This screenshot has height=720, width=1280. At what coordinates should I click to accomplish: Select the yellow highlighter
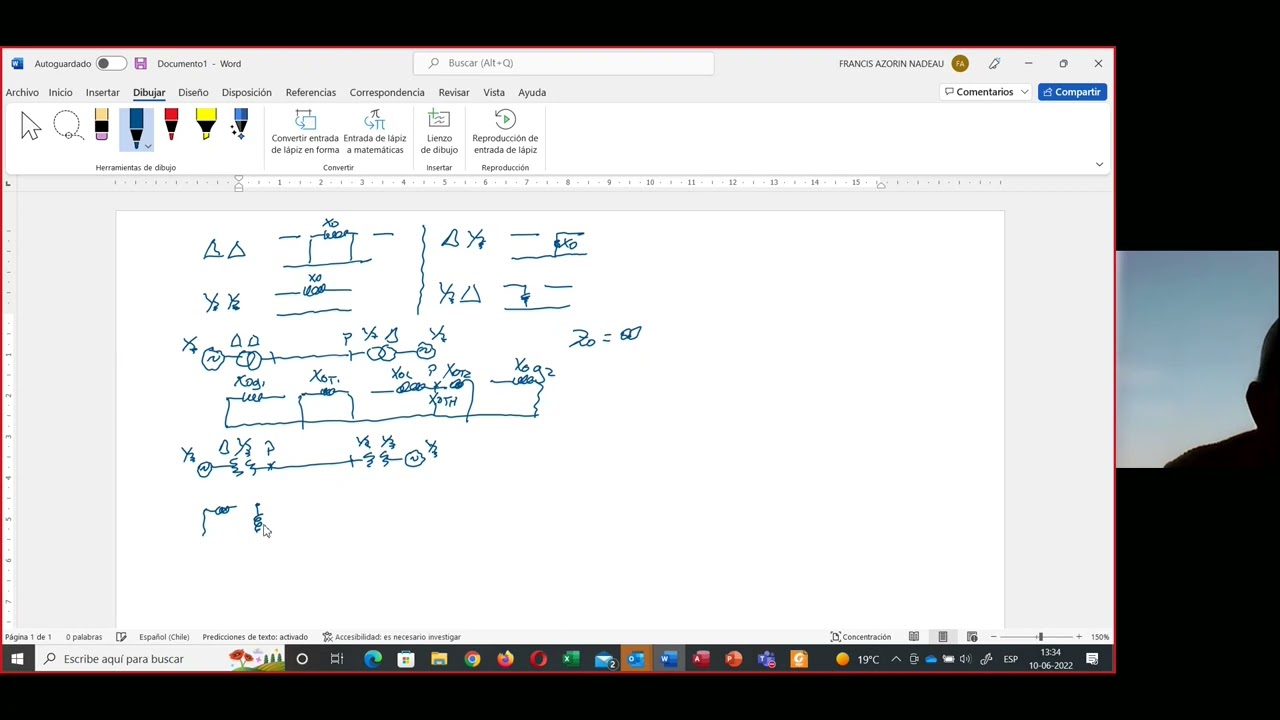tap(206, 125)
